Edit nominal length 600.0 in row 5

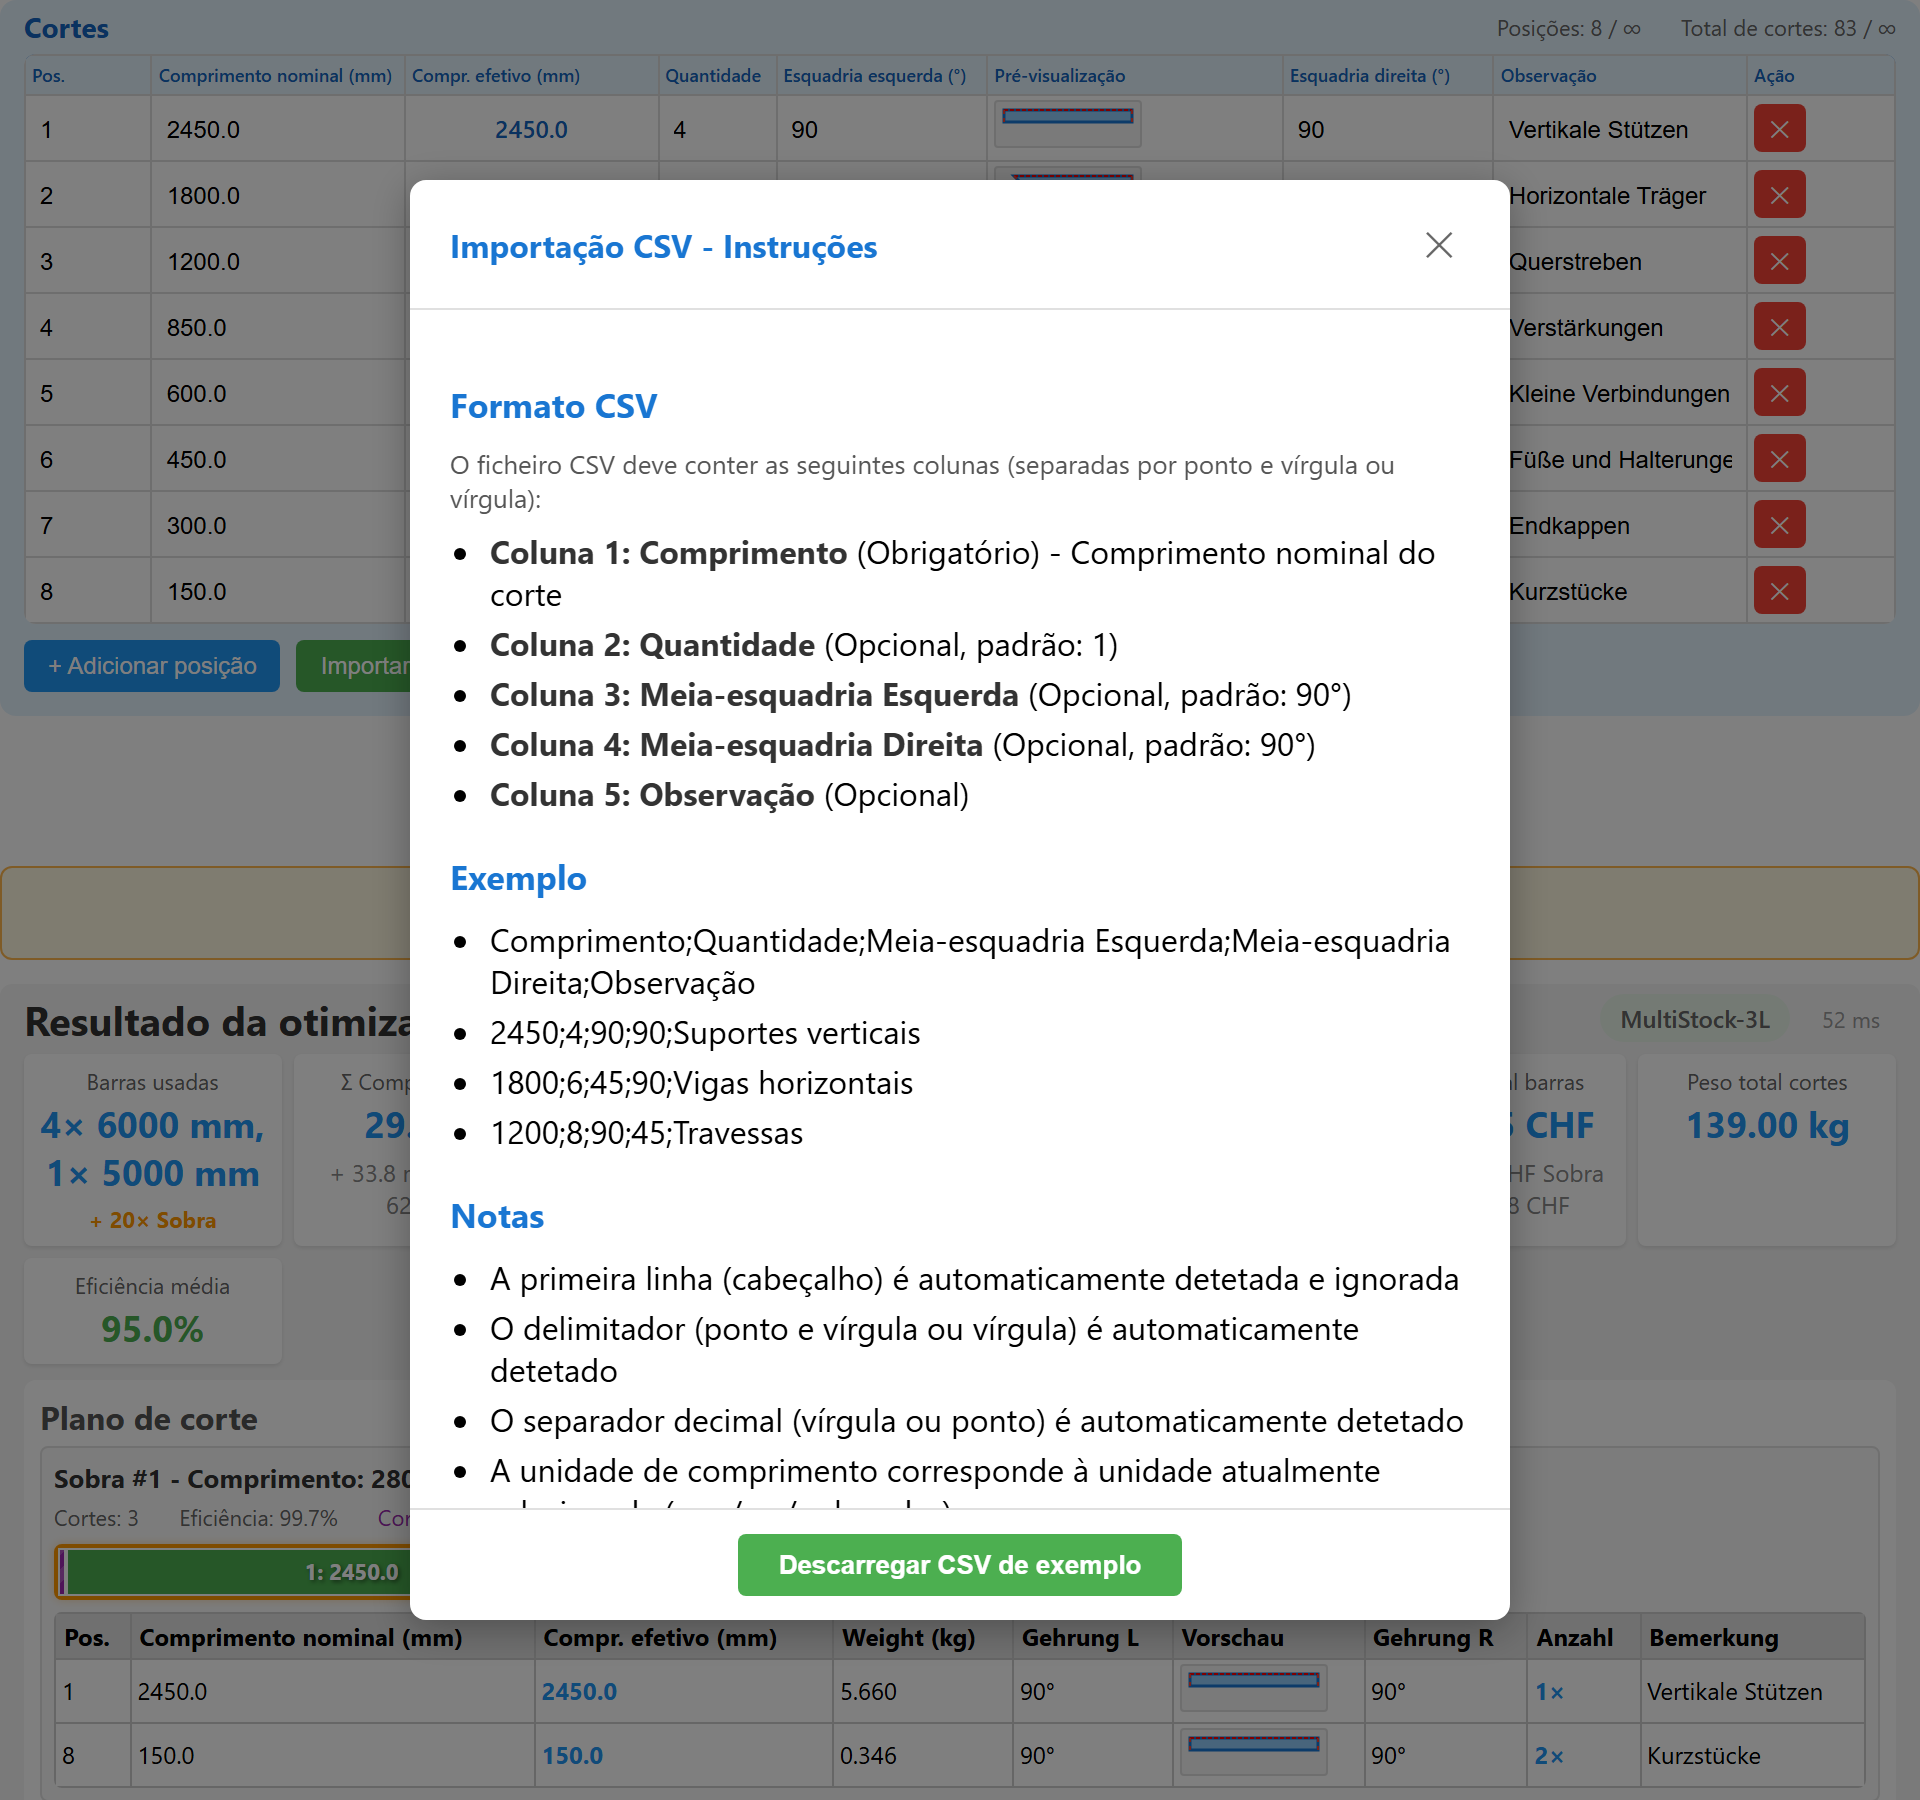click(278, 394)
